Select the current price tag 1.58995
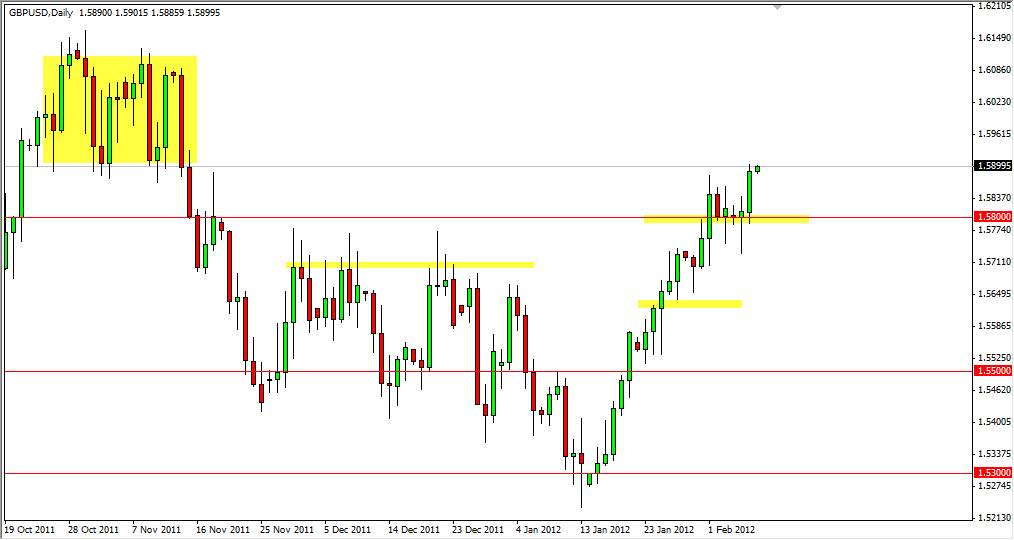 993,166
